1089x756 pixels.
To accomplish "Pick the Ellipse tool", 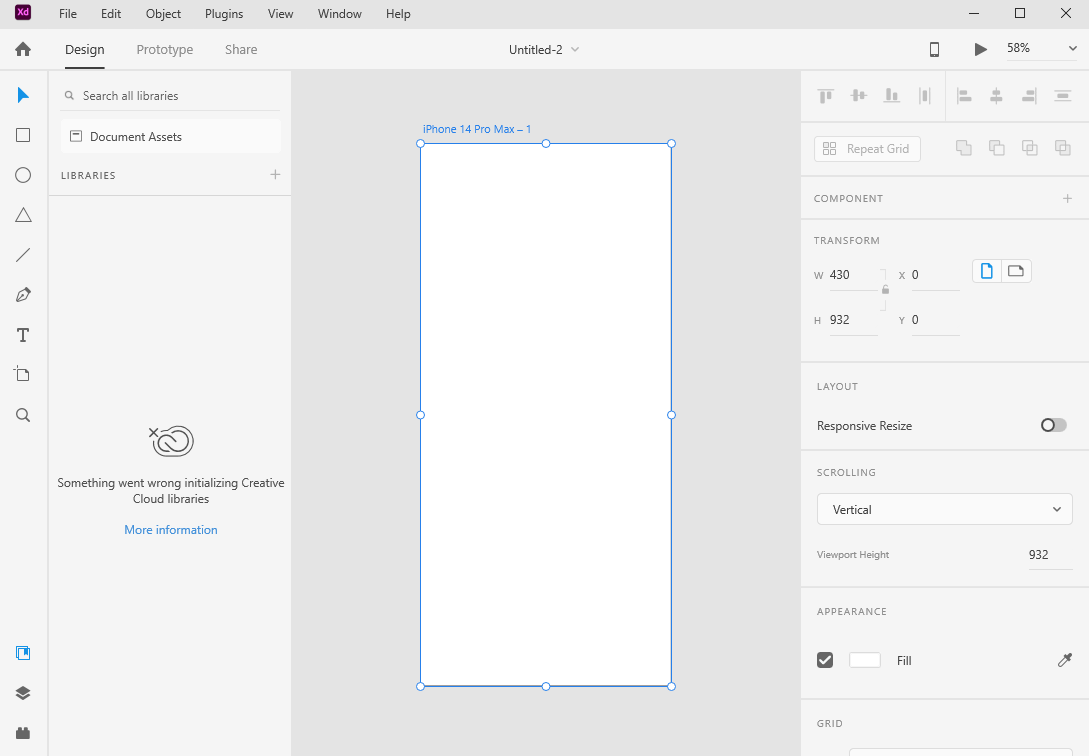I will pyautogui.click(x=23, y=175).
